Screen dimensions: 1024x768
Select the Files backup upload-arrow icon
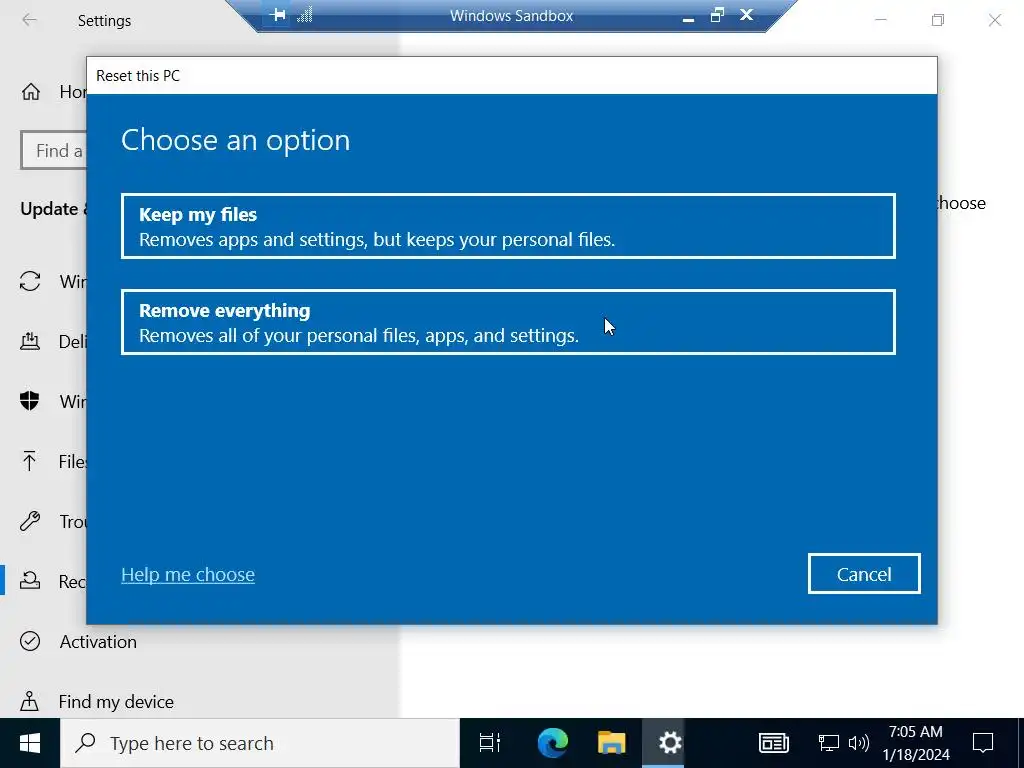29,461
